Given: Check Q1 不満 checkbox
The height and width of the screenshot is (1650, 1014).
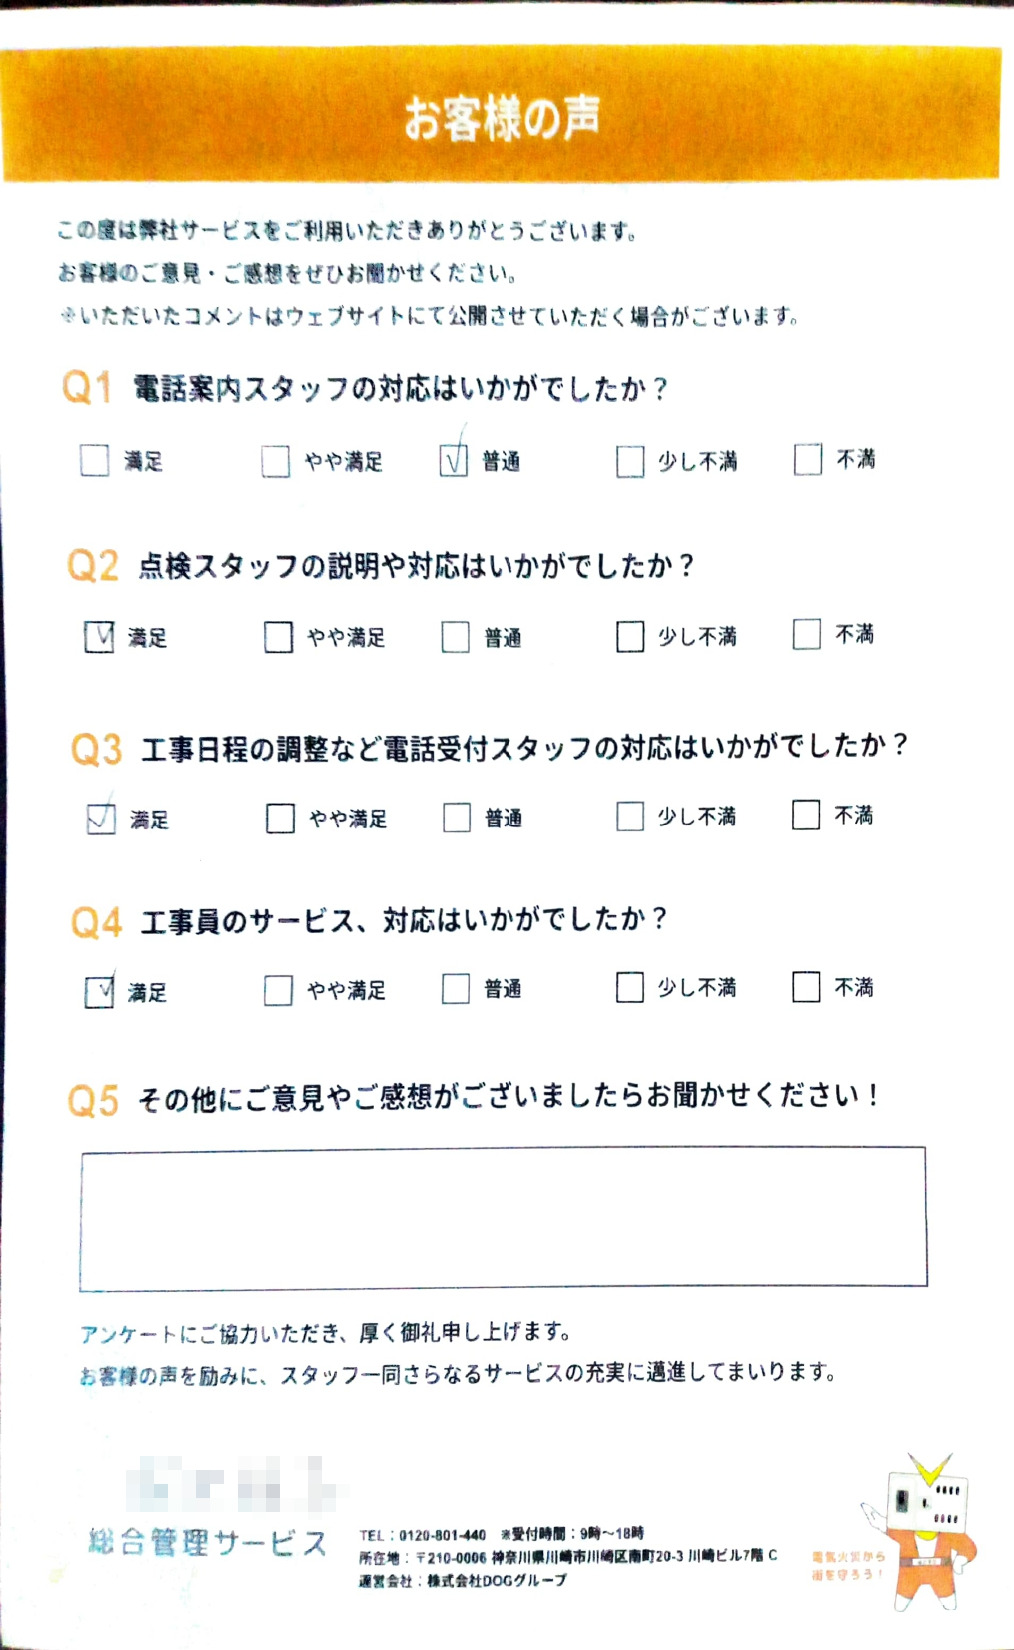Looking at the screenshot, I should point(807,459).
